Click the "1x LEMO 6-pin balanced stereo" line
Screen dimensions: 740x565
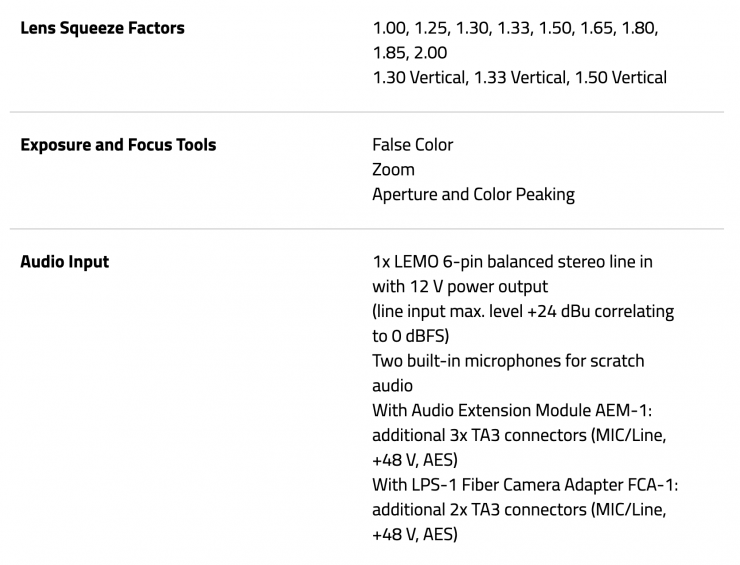tap(512, 262)
